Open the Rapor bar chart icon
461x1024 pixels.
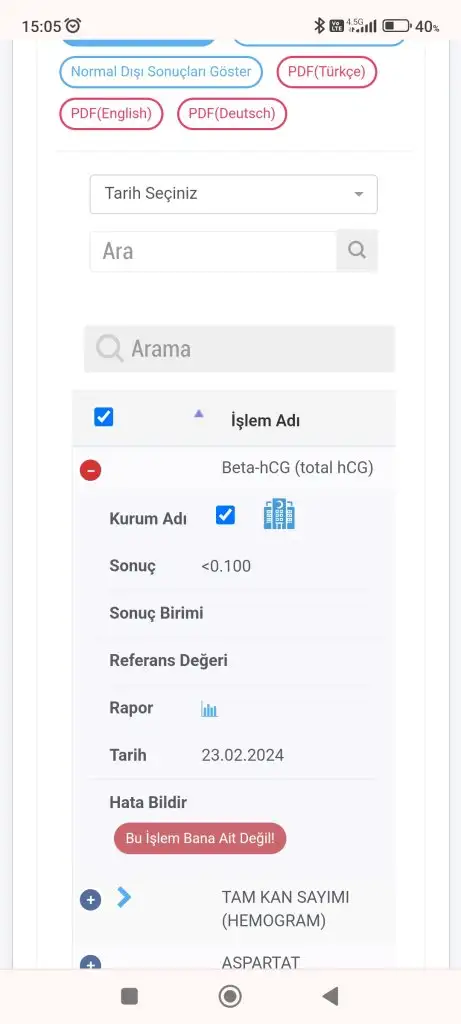[209, 709]
